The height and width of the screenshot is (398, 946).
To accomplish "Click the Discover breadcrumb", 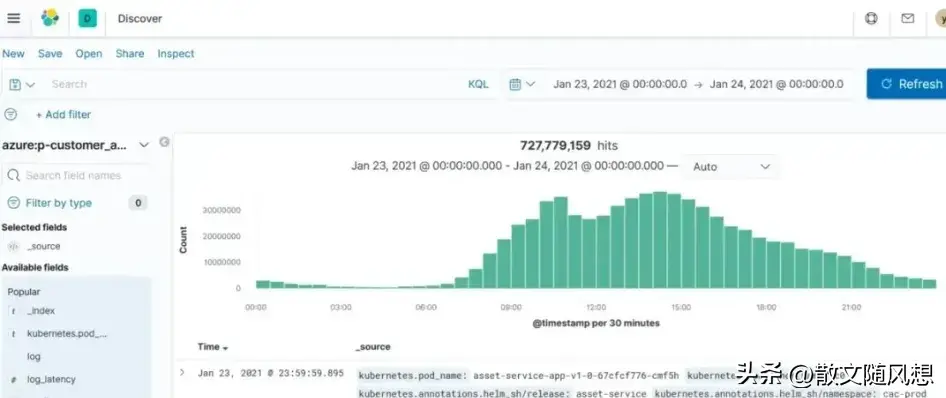I will coord(140,19).
